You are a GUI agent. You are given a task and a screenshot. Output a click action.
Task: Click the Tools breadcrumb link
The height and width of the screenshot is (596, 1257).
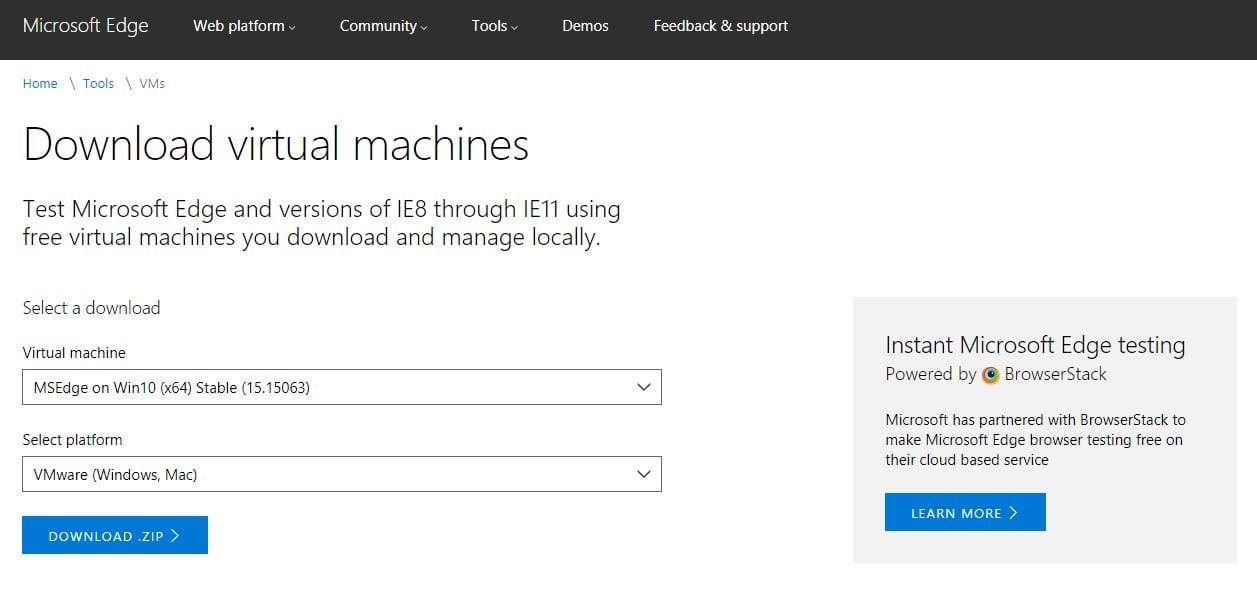[98, 84]
